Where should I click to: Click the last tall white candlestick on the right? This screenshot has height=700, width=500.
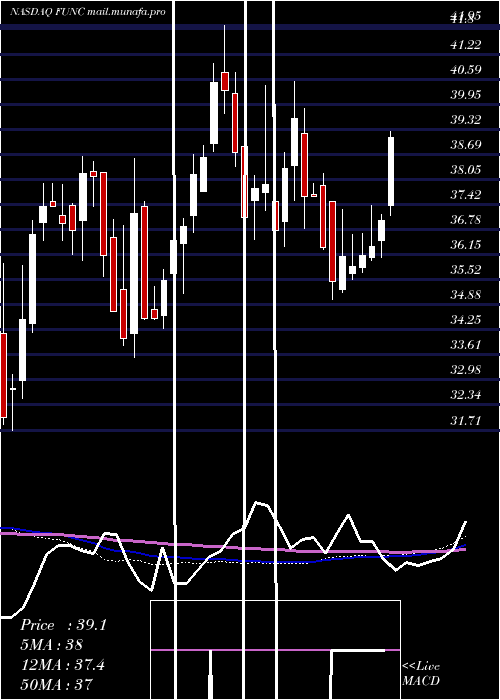pyautogui.click(x=391, y=171)
